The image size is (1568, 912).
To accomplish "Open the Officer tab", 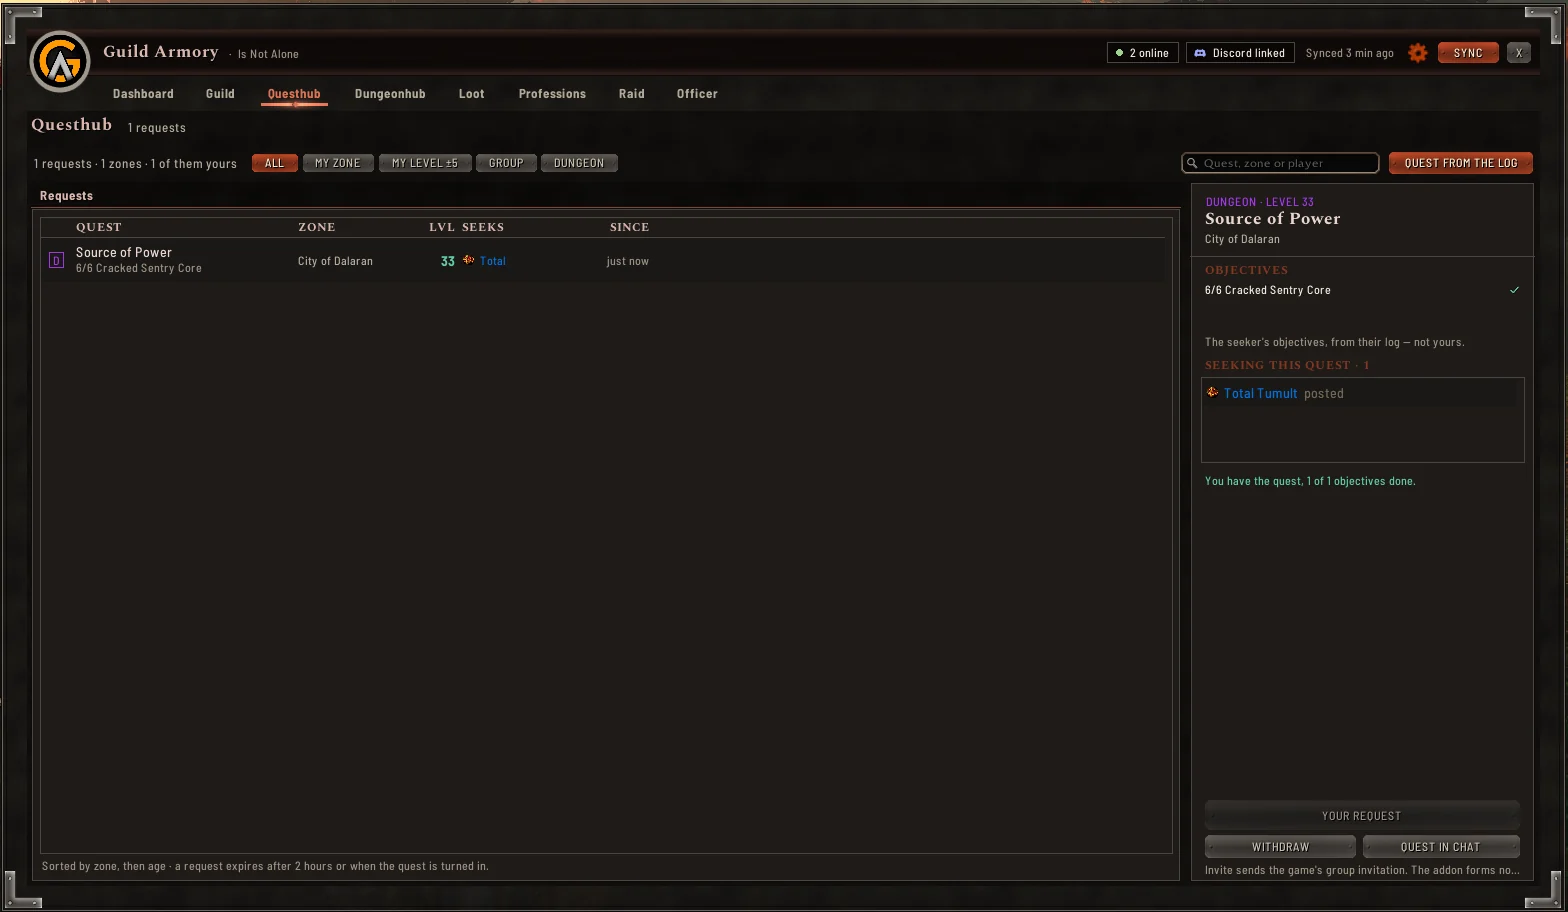I will (x=697, y=94).
